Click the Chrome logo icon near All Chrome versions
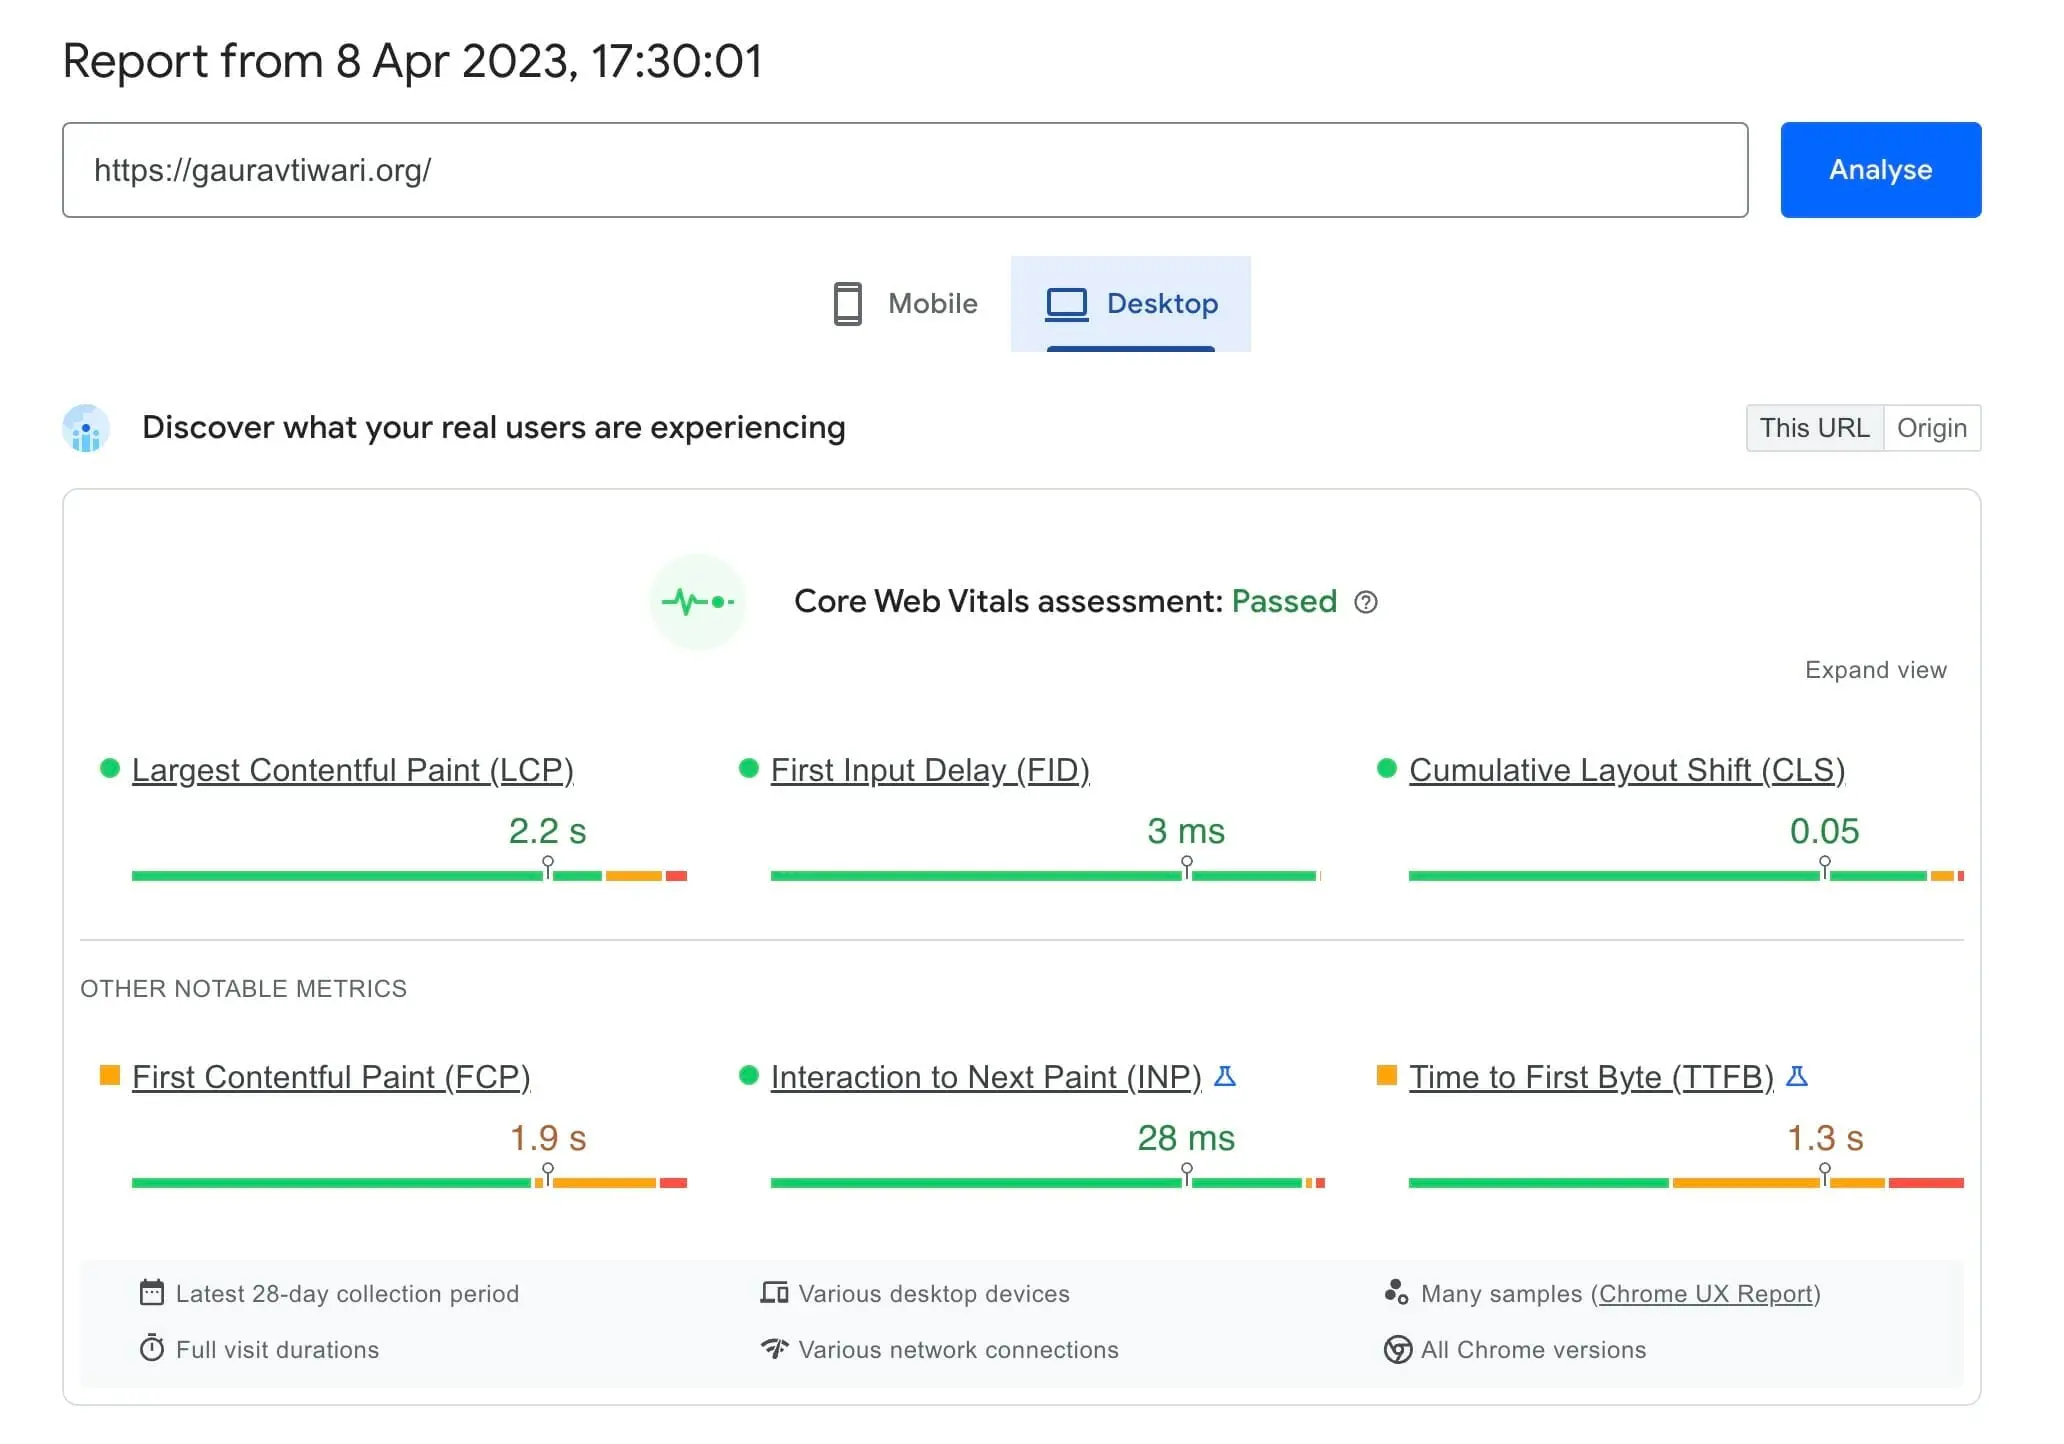 click(x=1397, y=1349)
